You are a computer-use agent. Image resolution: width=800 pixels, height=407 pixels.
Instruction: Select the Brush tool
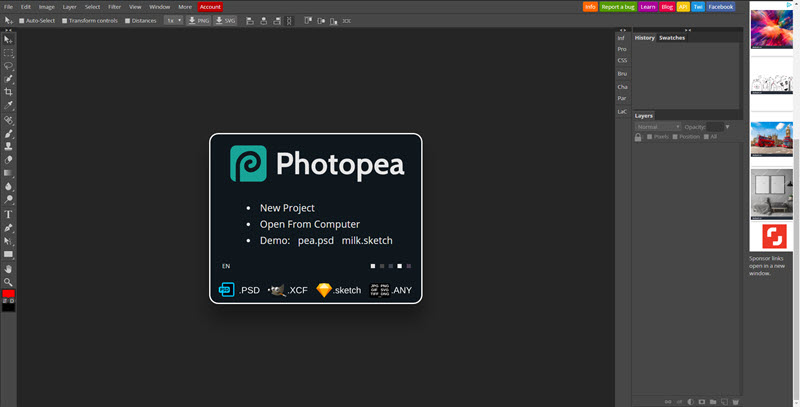[8, 134]
